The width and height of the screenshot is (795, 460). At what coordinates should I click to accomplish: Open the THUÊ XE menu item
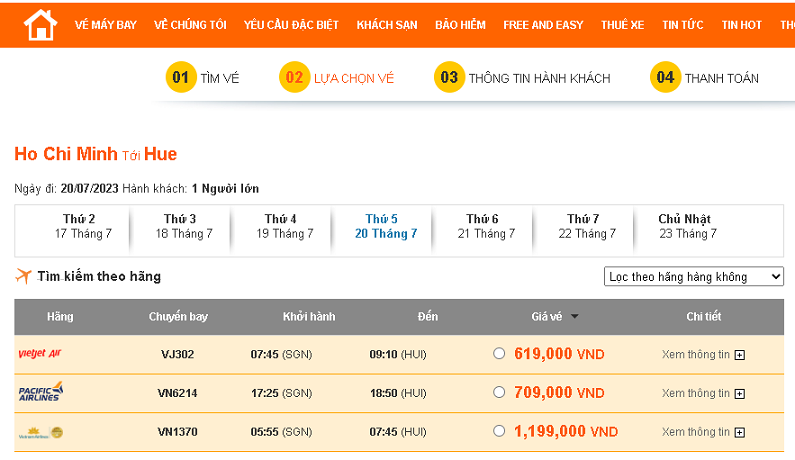tap(623, 25)
